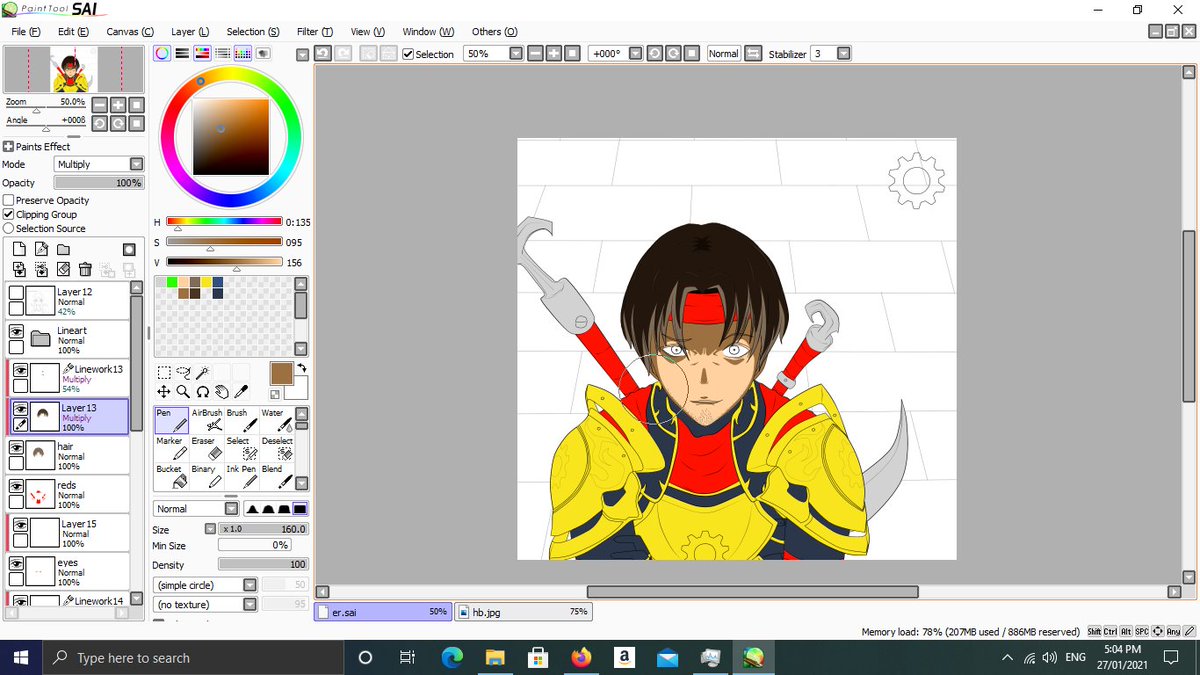Activate the Magic Wand tool

tap(203, 373)
